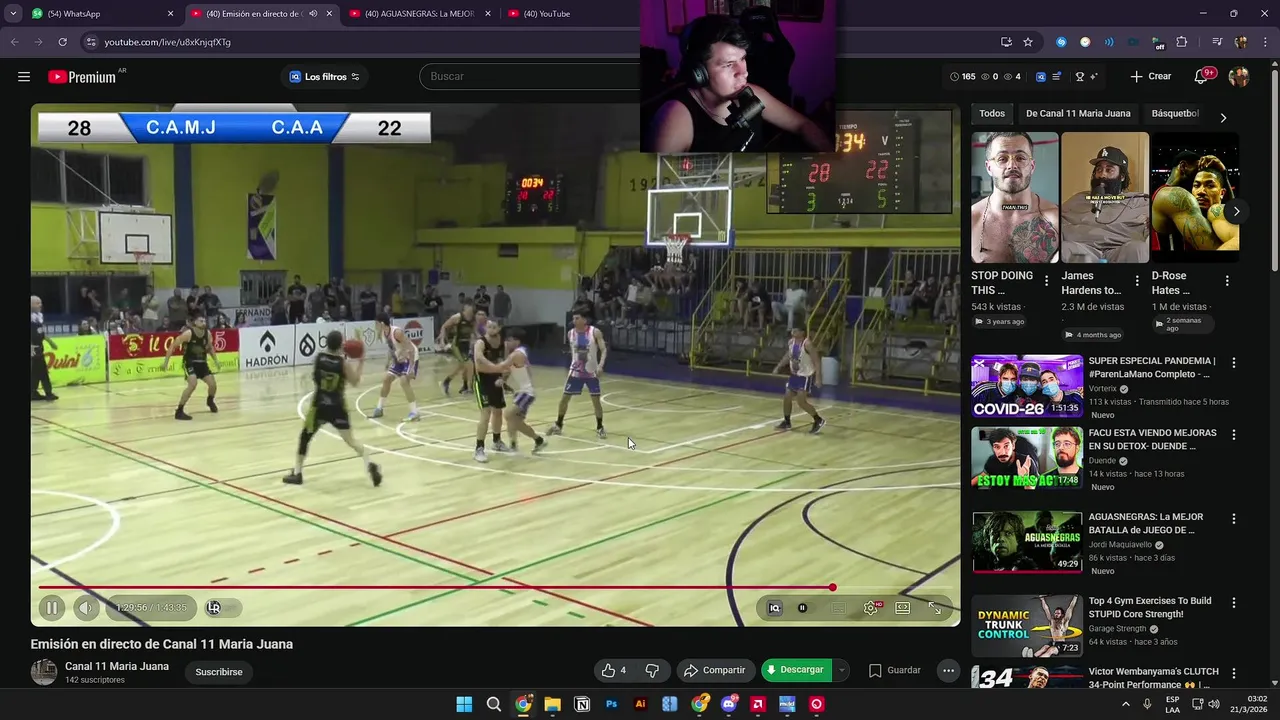Click 'Suscribirse' to subscribe to the channel
Image resolution: width=1280 pixels, height=720 pixels.
tap(219, 672)
